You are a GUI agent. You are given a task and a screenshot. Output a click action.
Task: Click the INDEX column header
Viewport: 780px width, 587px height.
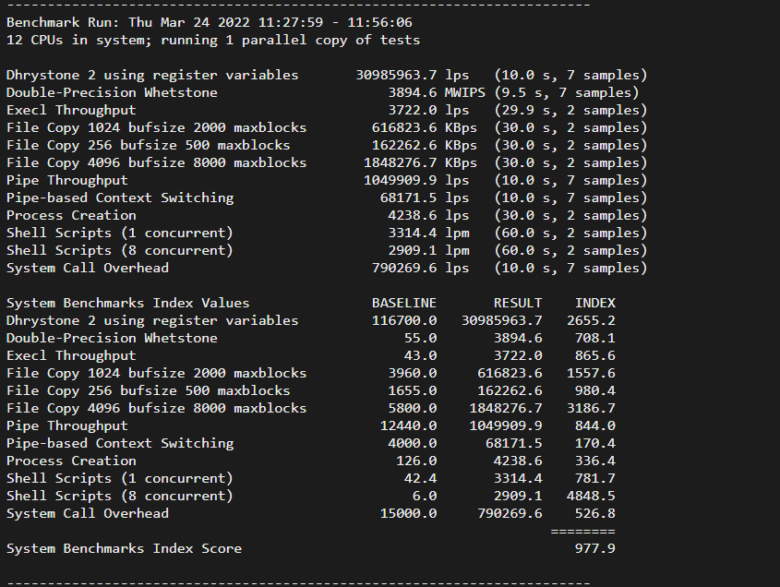coord(595,303)
